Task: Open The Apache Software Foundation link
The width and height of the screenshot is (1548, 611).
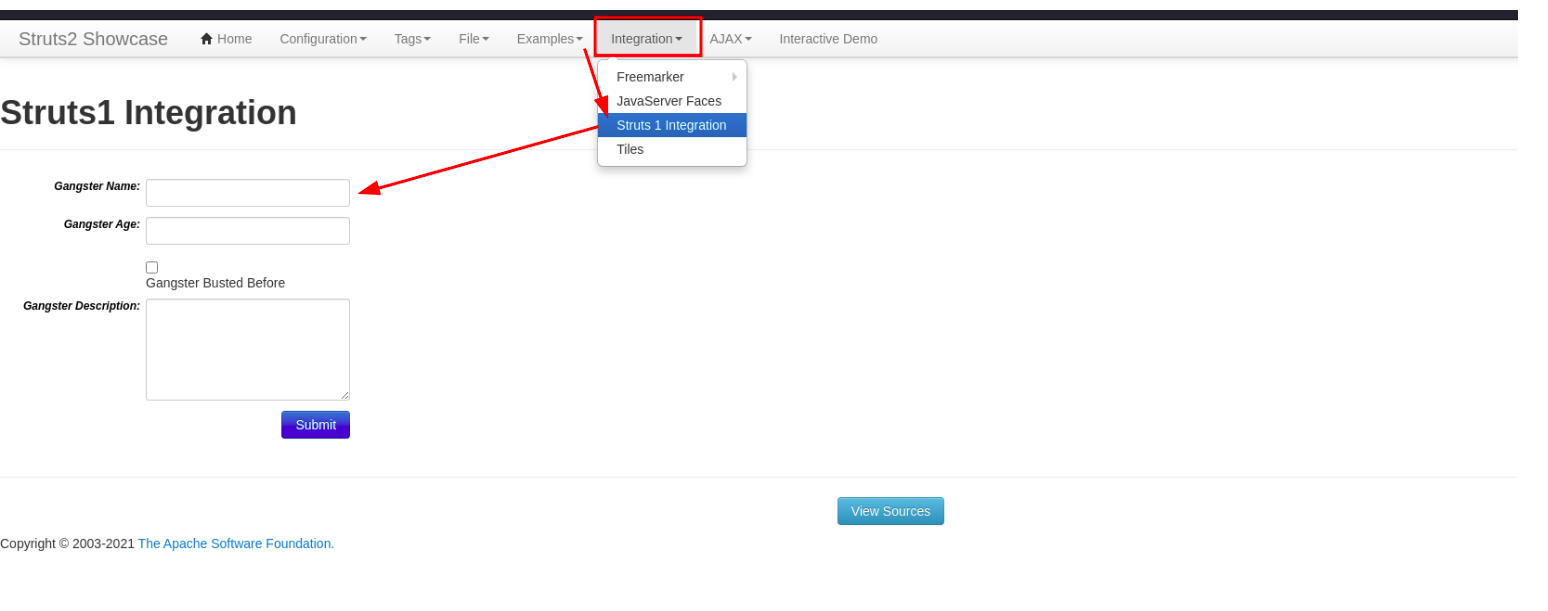Action: (236, 544)
